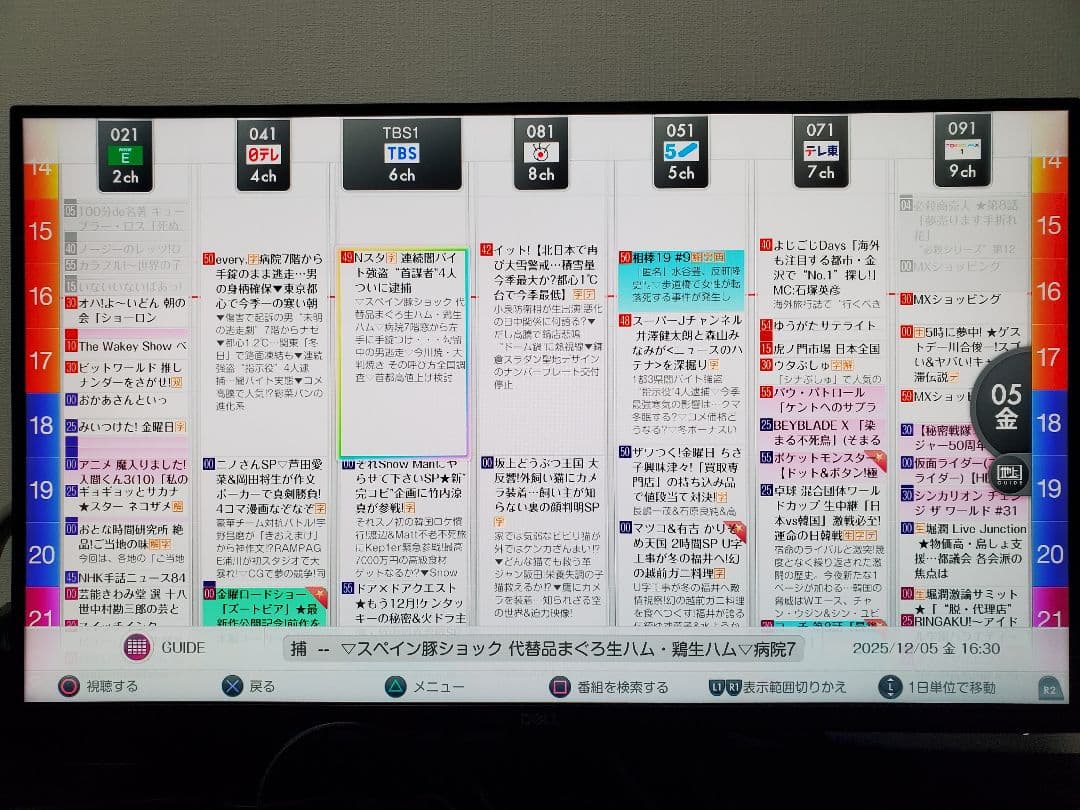
Task: Select イット! program on 8ch
Action: (x=541, y=315)
